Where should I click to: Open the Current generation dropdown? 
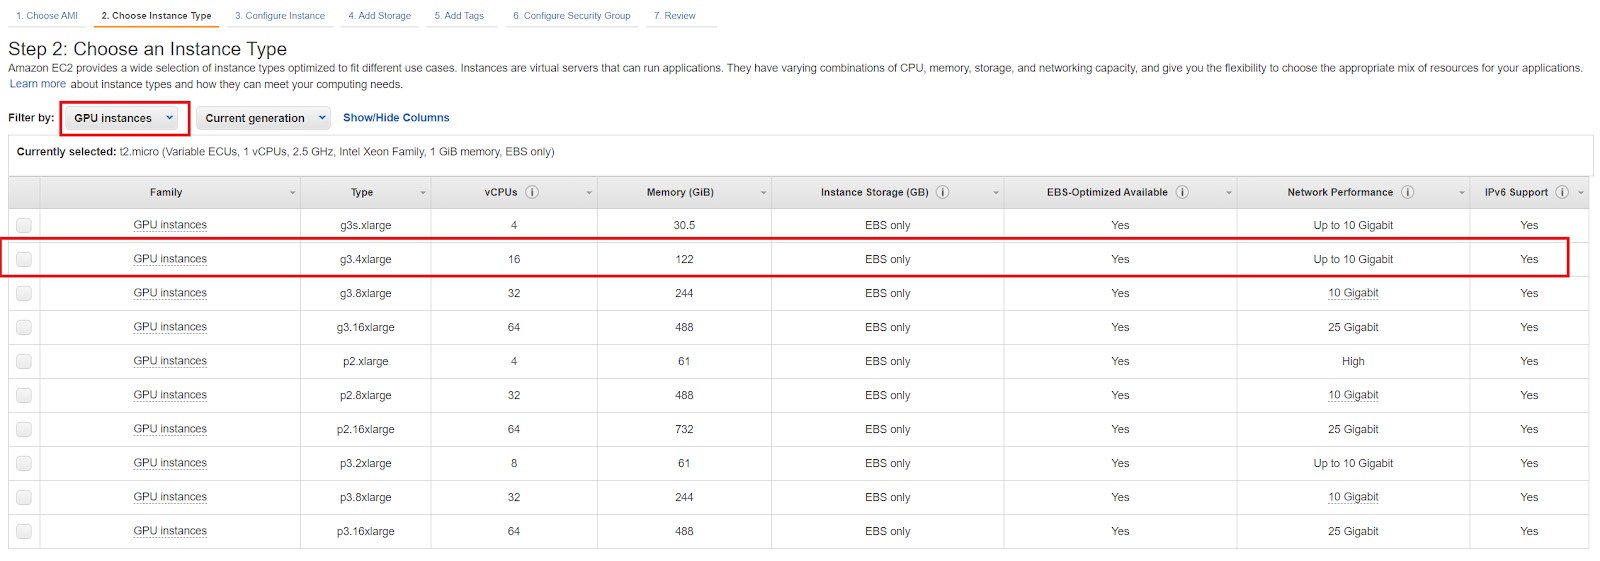point(263,118)
